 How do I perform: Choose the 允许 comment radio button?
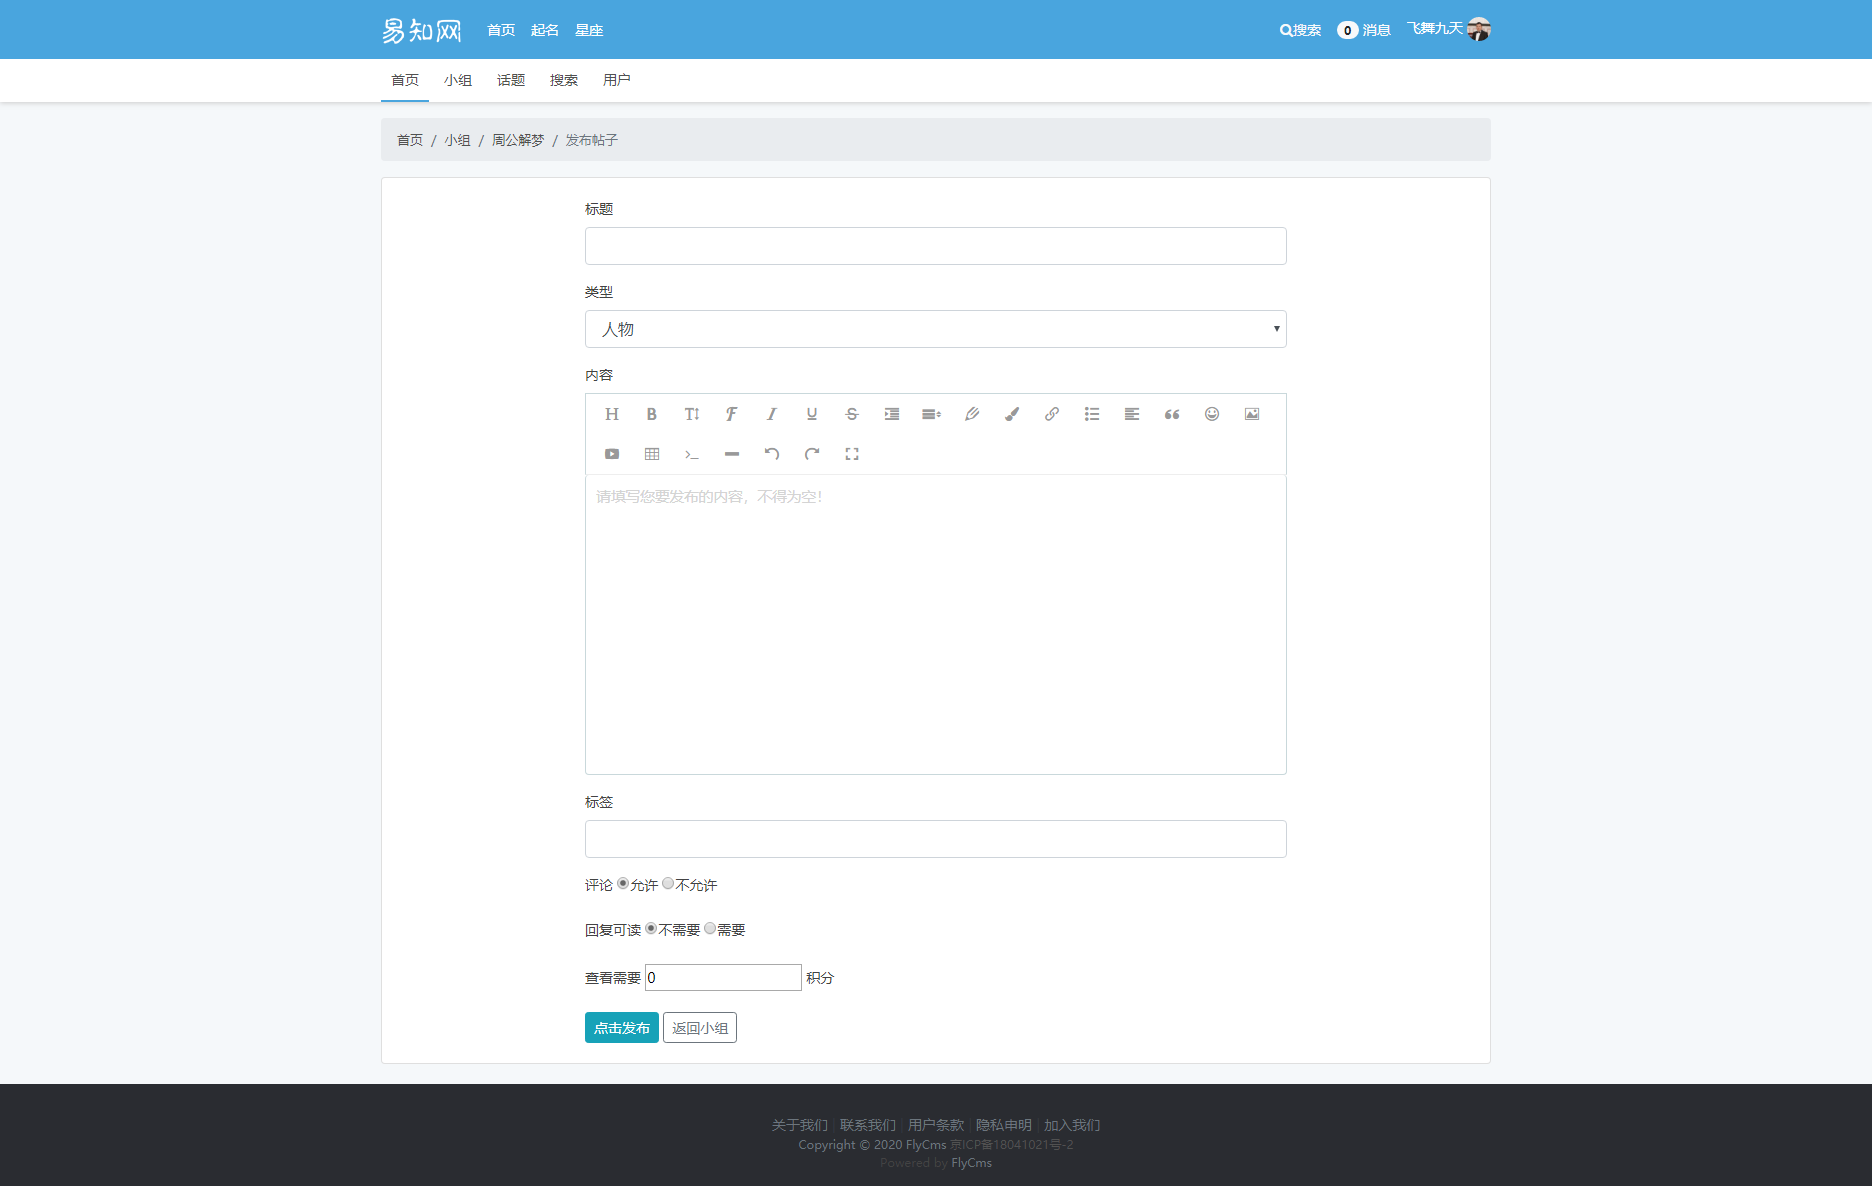[623, 884]
